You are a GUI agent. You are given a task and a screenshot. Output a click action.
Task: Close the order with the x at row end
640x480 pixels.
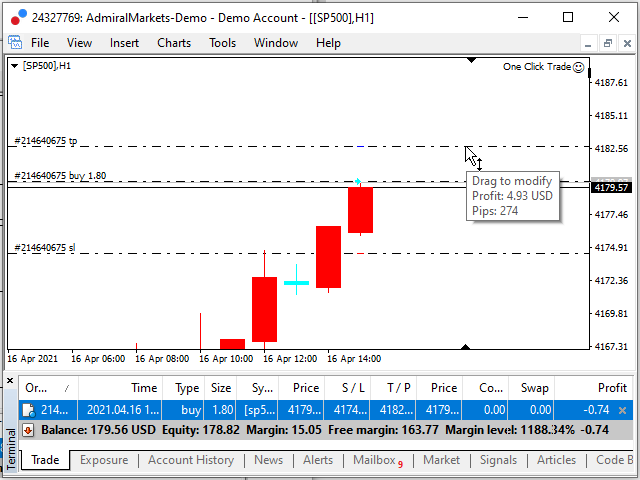click(x=622, y=410)
